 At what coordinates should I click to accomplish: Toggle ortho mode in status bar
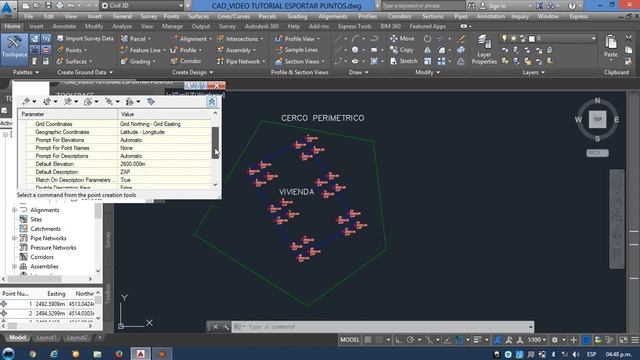398,340
